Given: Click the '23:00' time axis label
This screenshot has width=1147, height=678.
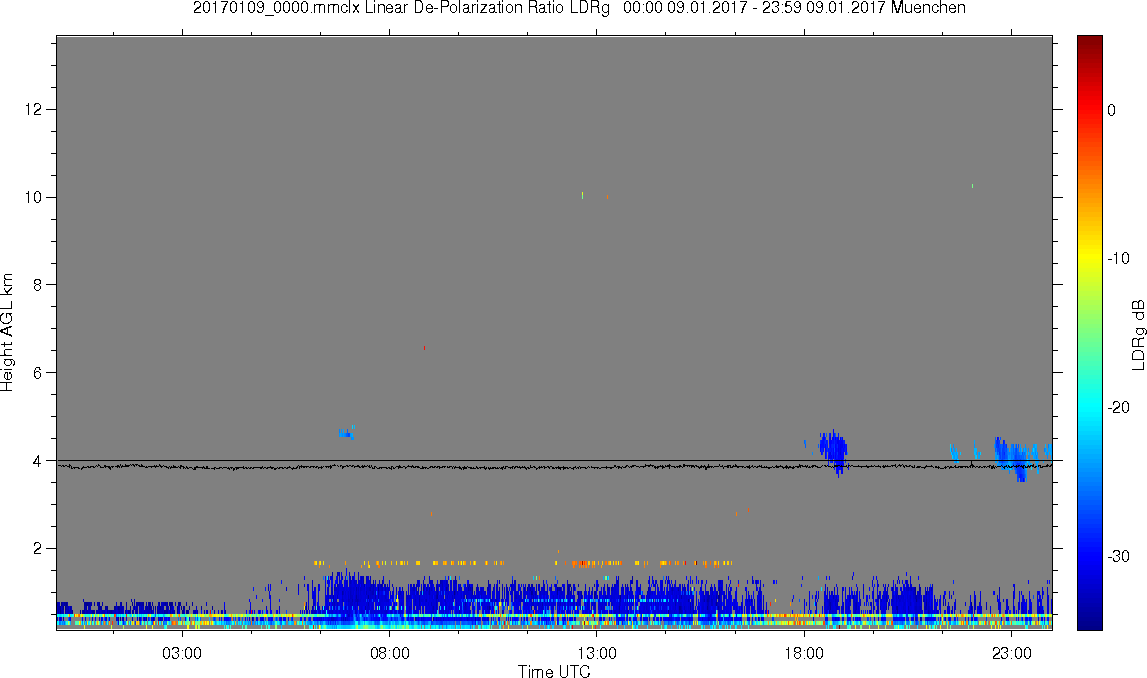Looking at the screenshot, I should [x=1011, y=653].
